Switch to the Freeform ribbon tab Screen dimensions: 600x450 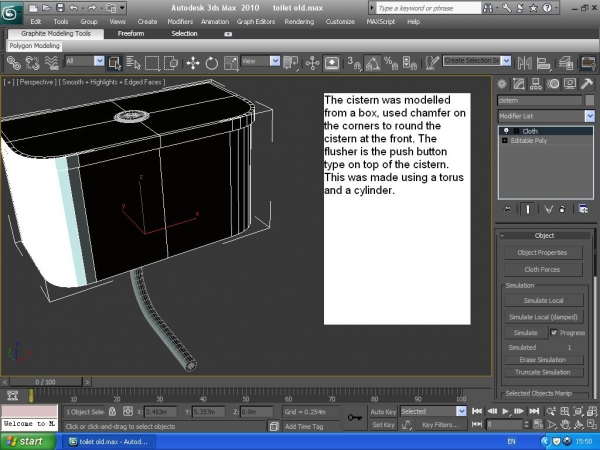click(131, 34)
